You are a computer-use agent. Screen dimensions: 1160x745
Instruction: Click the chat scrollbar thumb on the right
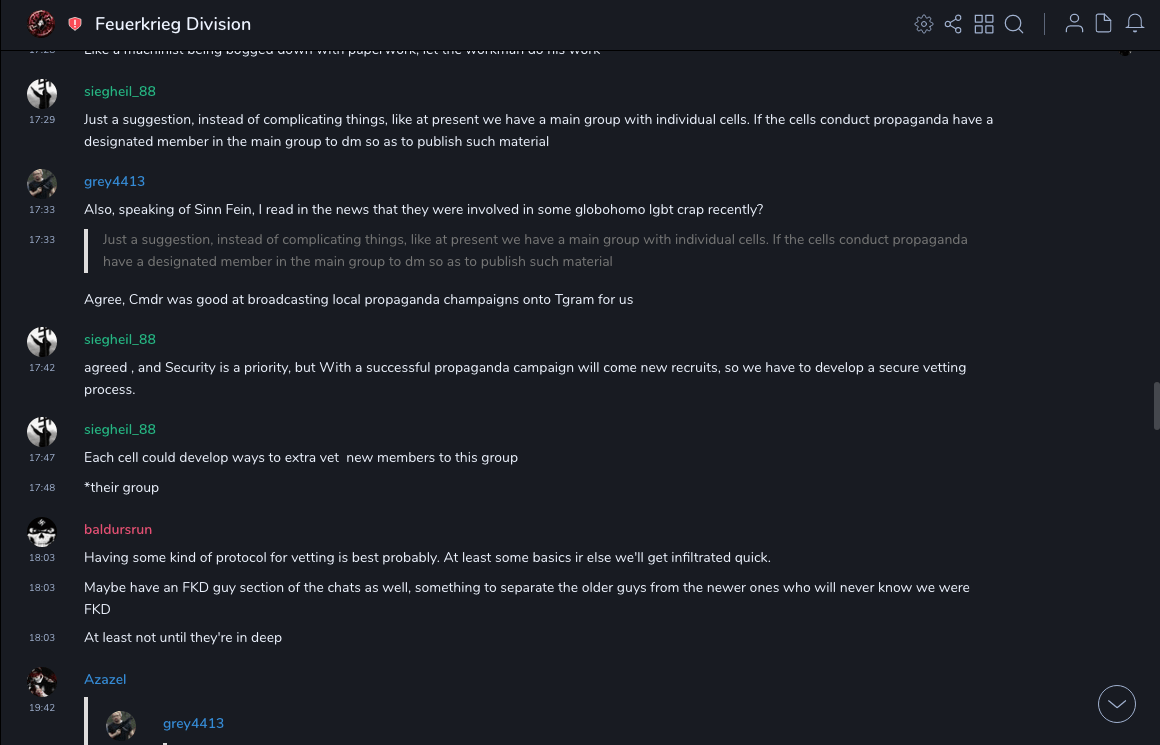[x=1155, y=406]
